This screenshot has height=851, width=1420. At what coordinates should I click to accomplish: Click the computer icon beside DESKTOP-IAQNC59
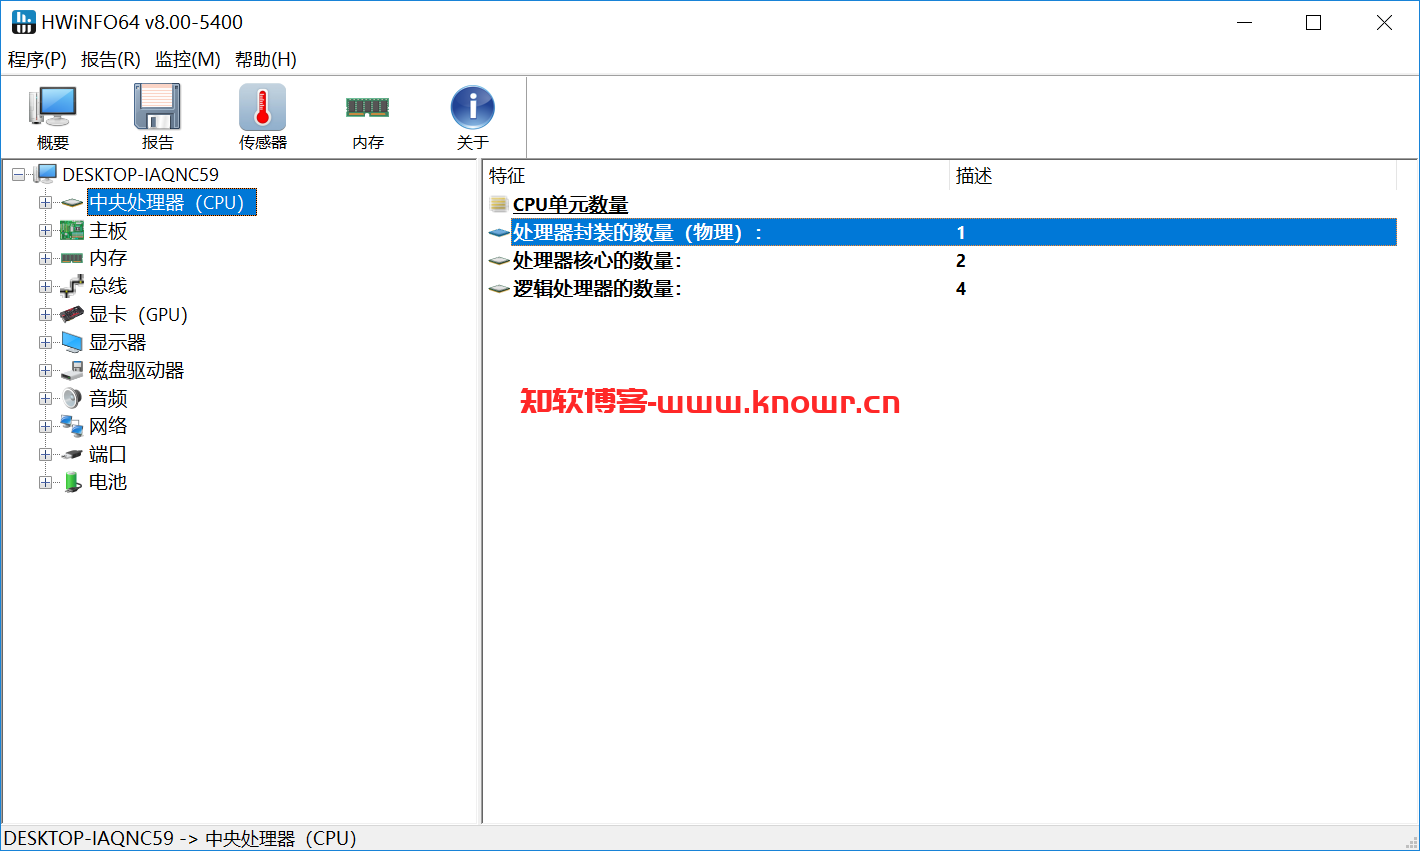click(45, 174)
